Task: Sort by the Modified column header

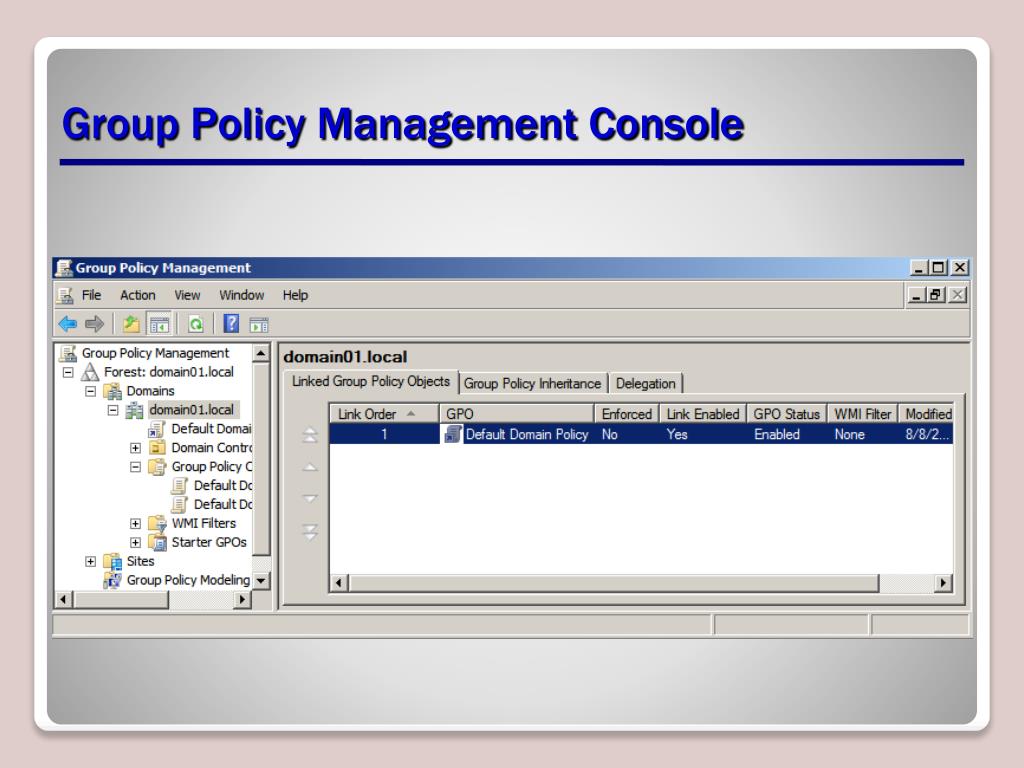Action: (x=927, y=414)
